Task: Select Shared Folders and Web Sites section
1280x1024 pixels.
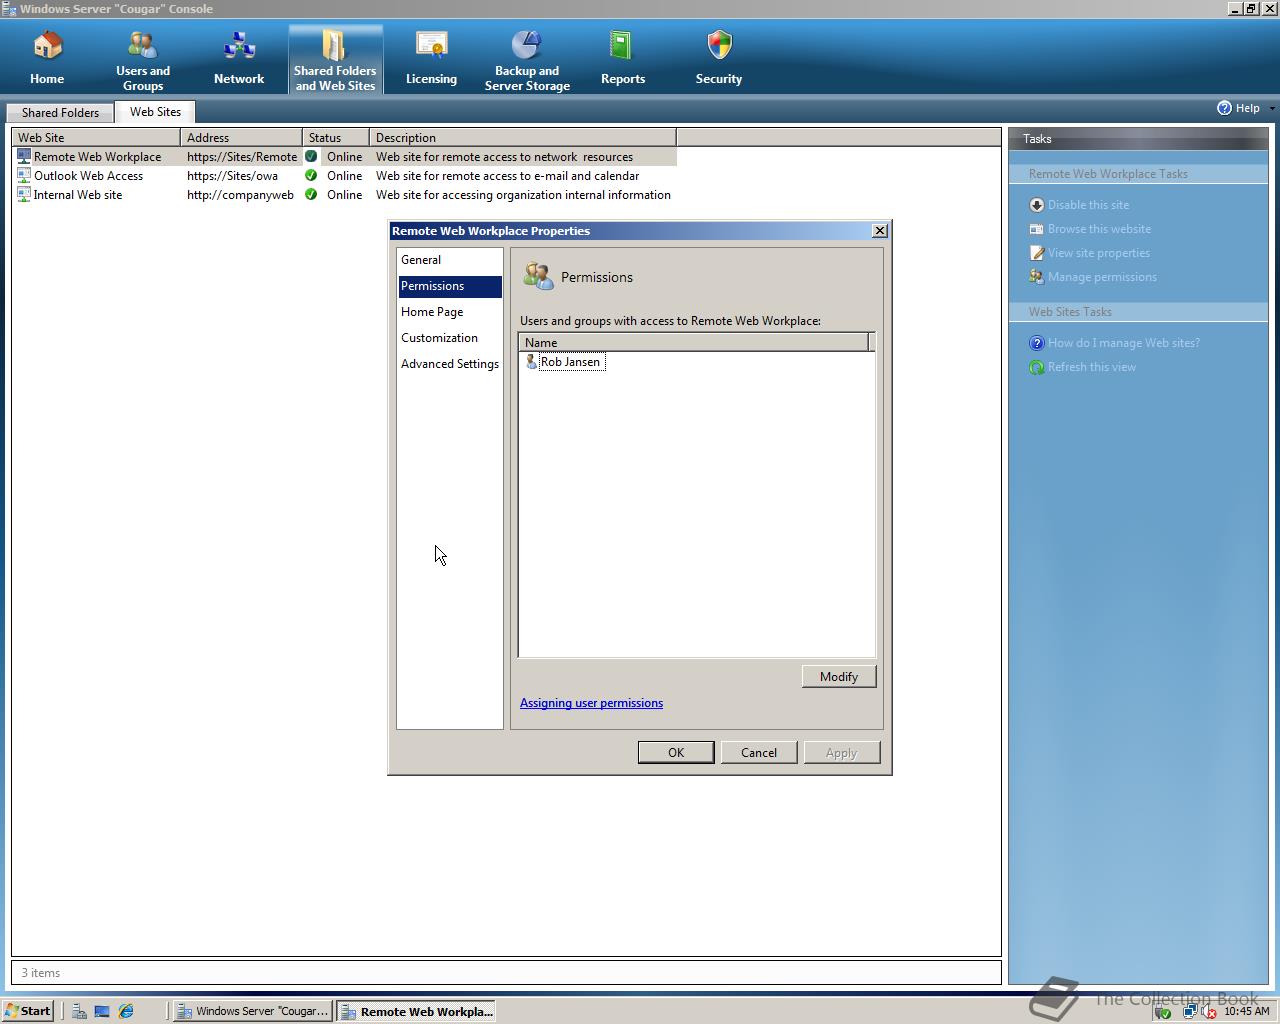Action: 335,60
